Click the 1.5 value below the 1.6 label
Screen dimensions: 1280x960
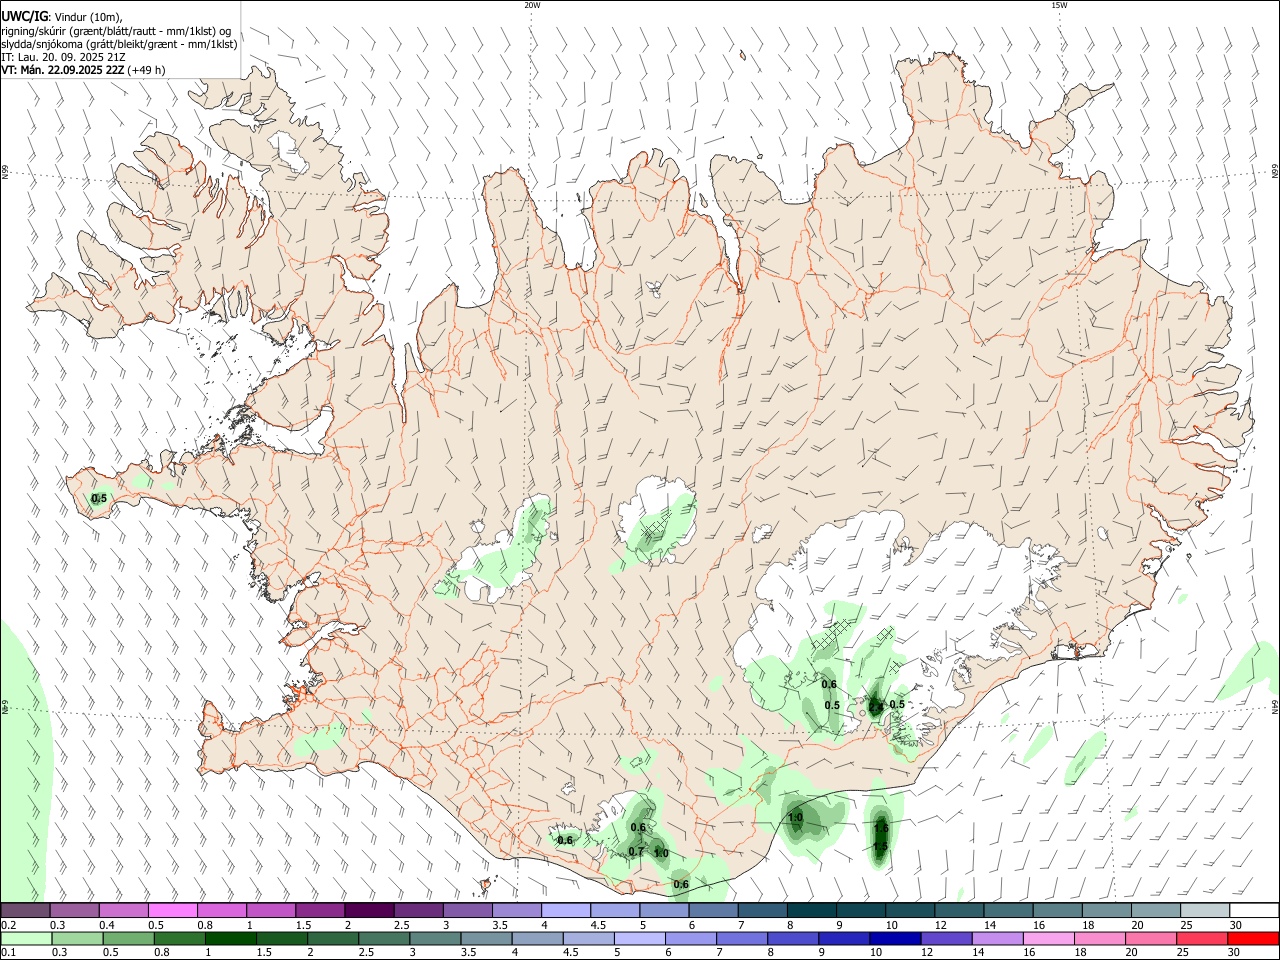880,847
